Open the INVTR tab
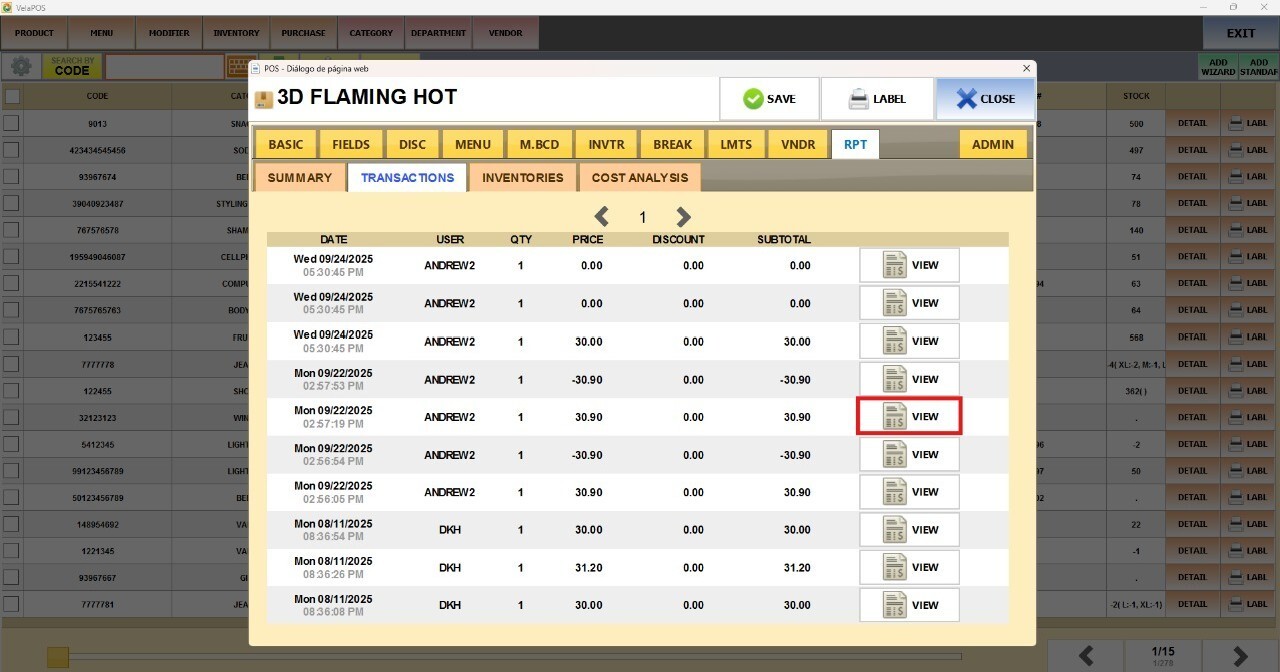 pos(606,144)
